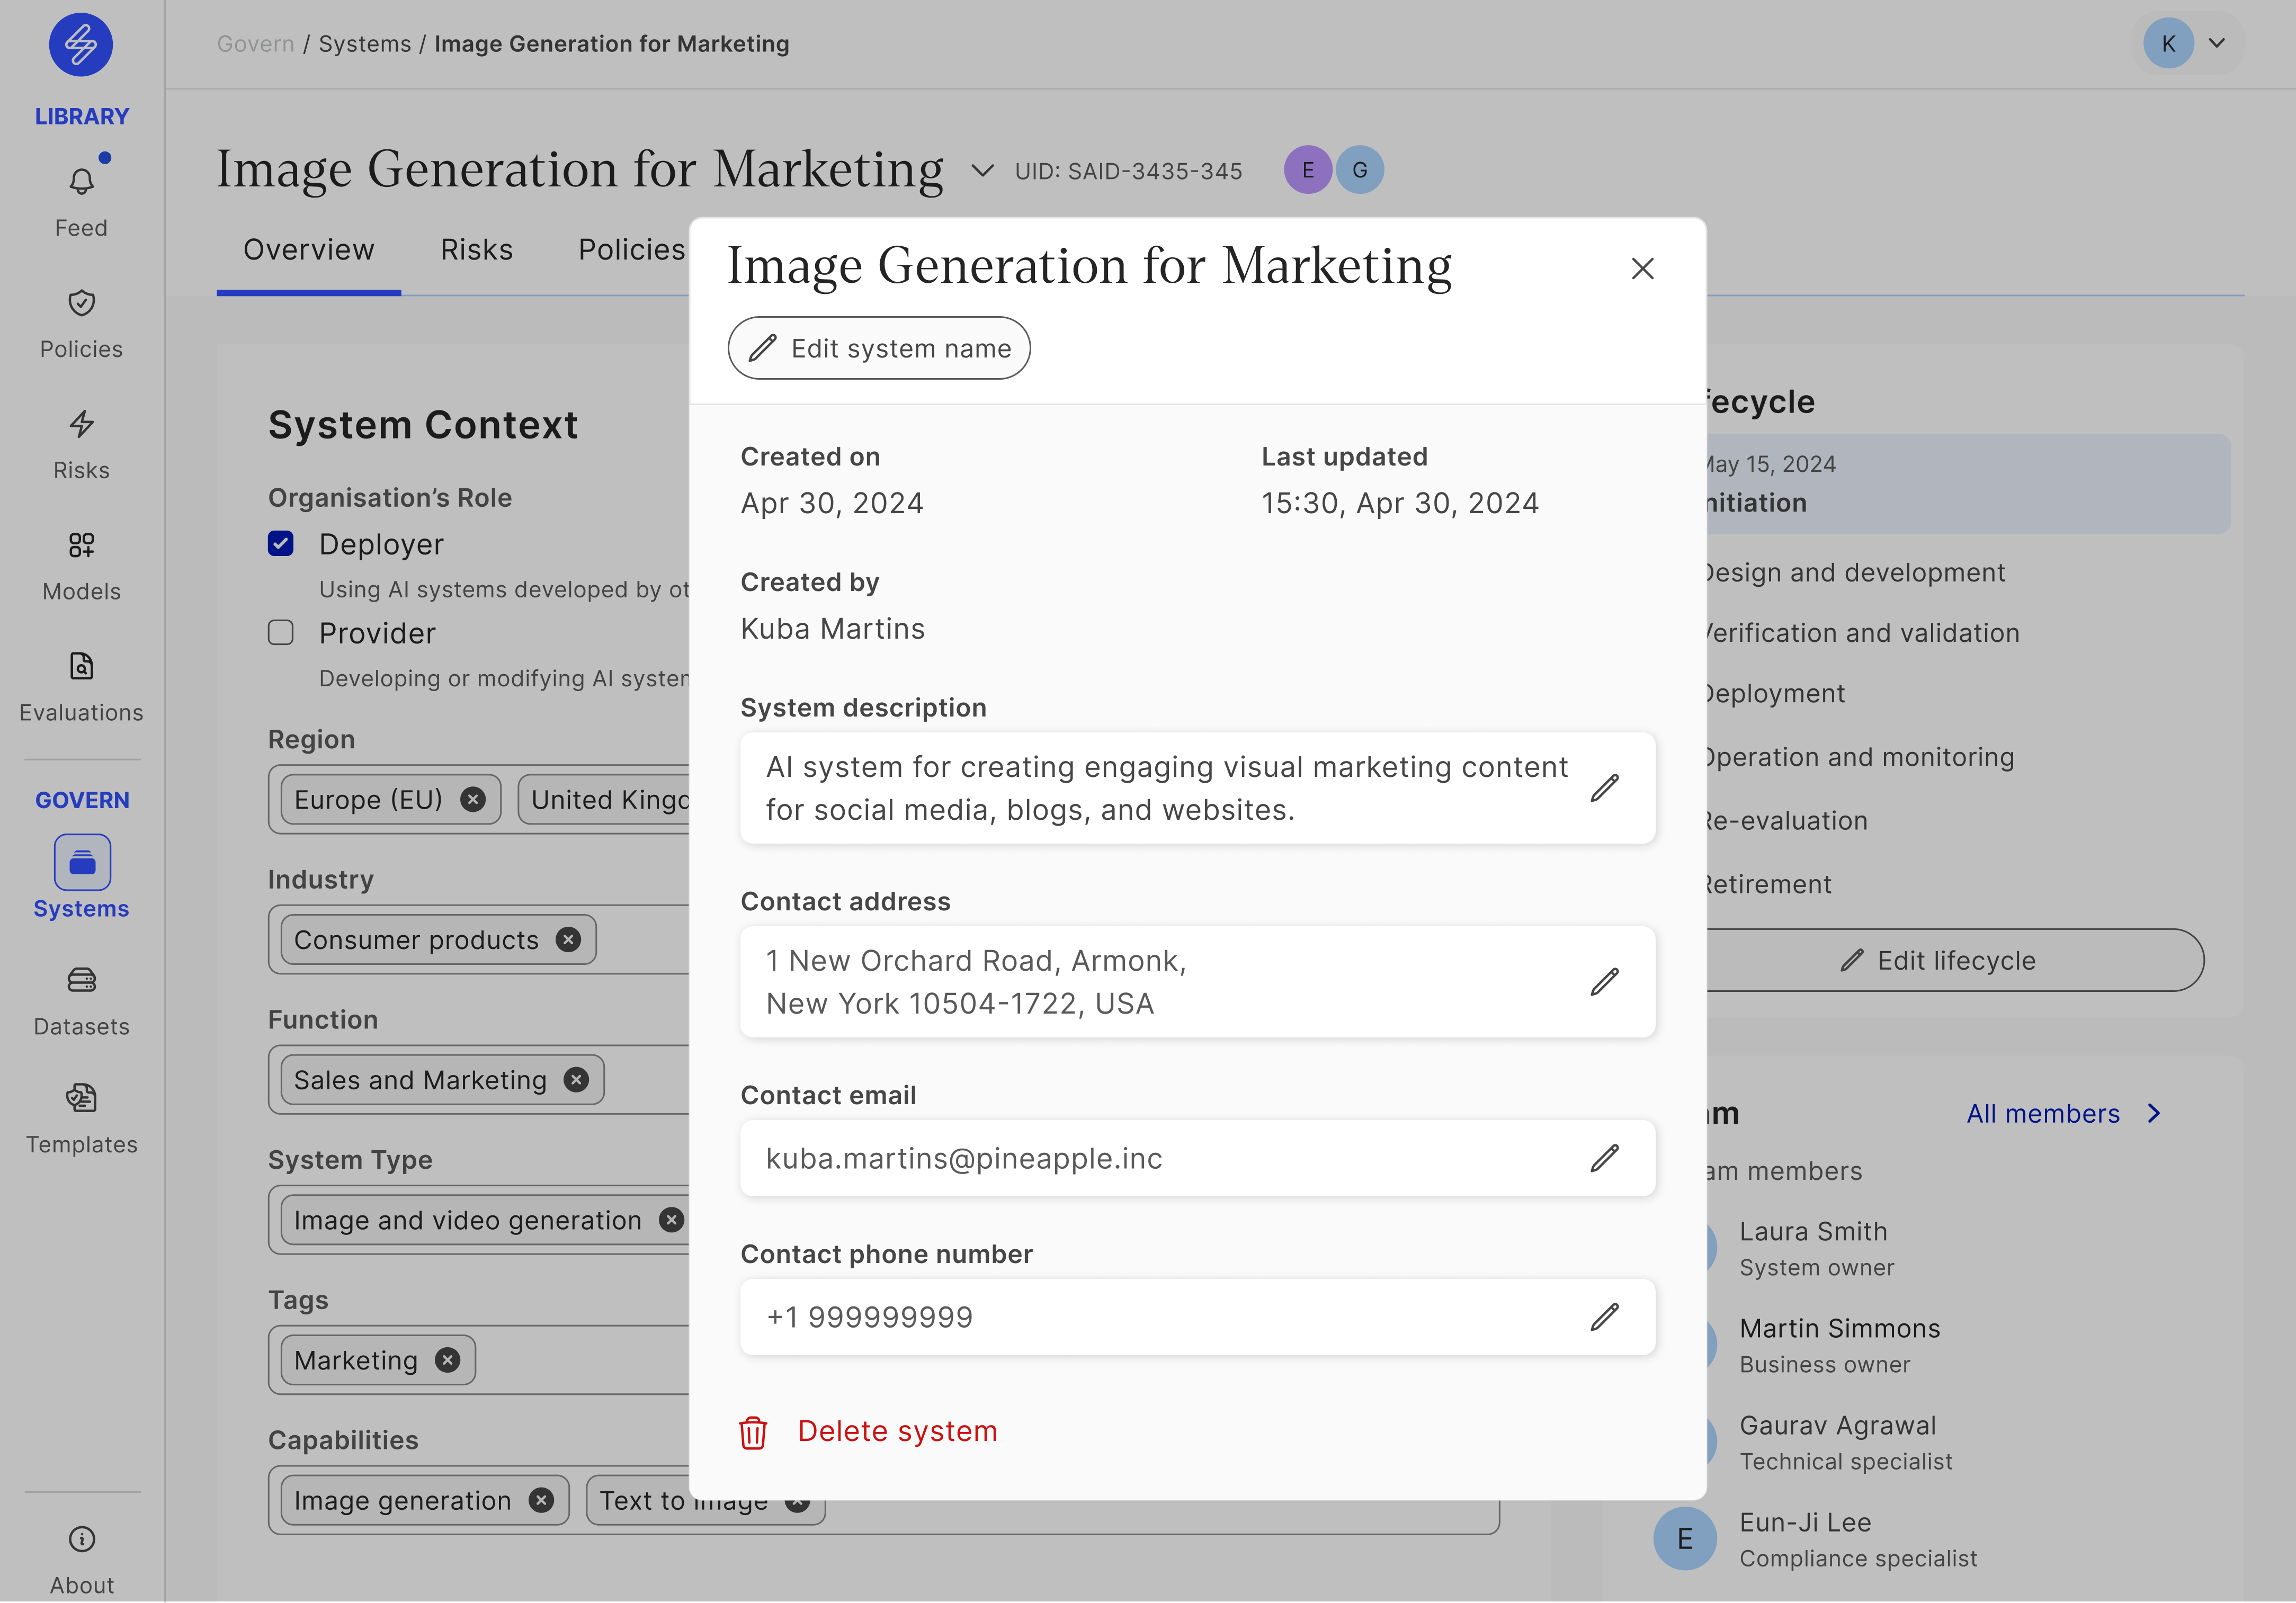Viewport: 2296px width, 1603px height.
Task: Click the Delete system link
Action: point(898,1431)
